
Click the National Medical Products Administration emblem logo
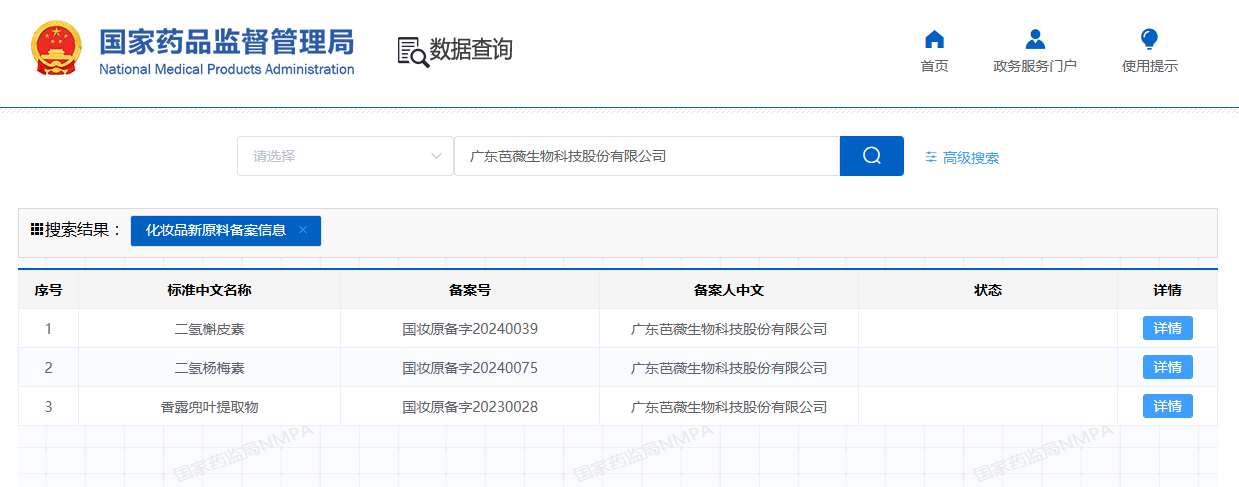pos(57,49)
